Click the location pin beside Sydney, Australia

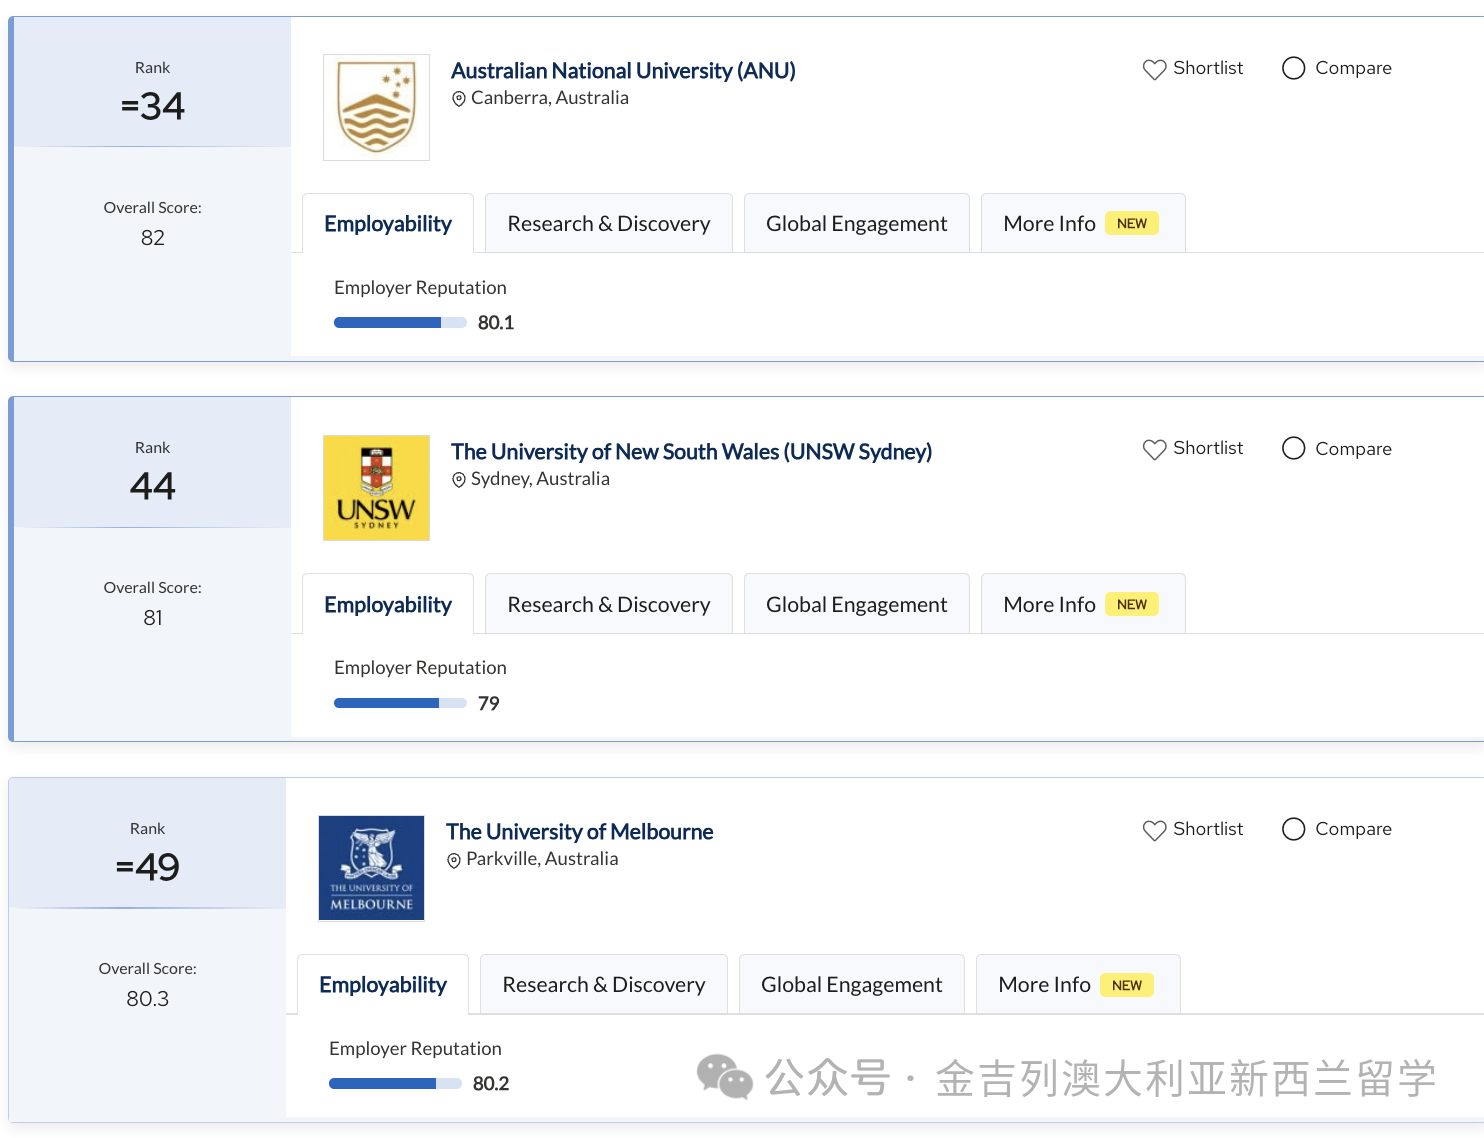459,480
